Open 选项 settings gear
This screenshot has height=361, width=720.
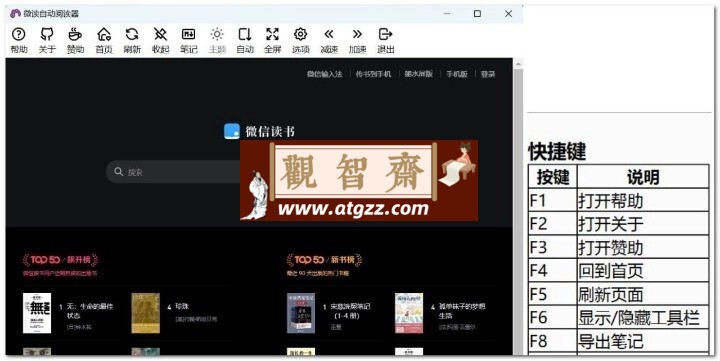coord(300,34)
